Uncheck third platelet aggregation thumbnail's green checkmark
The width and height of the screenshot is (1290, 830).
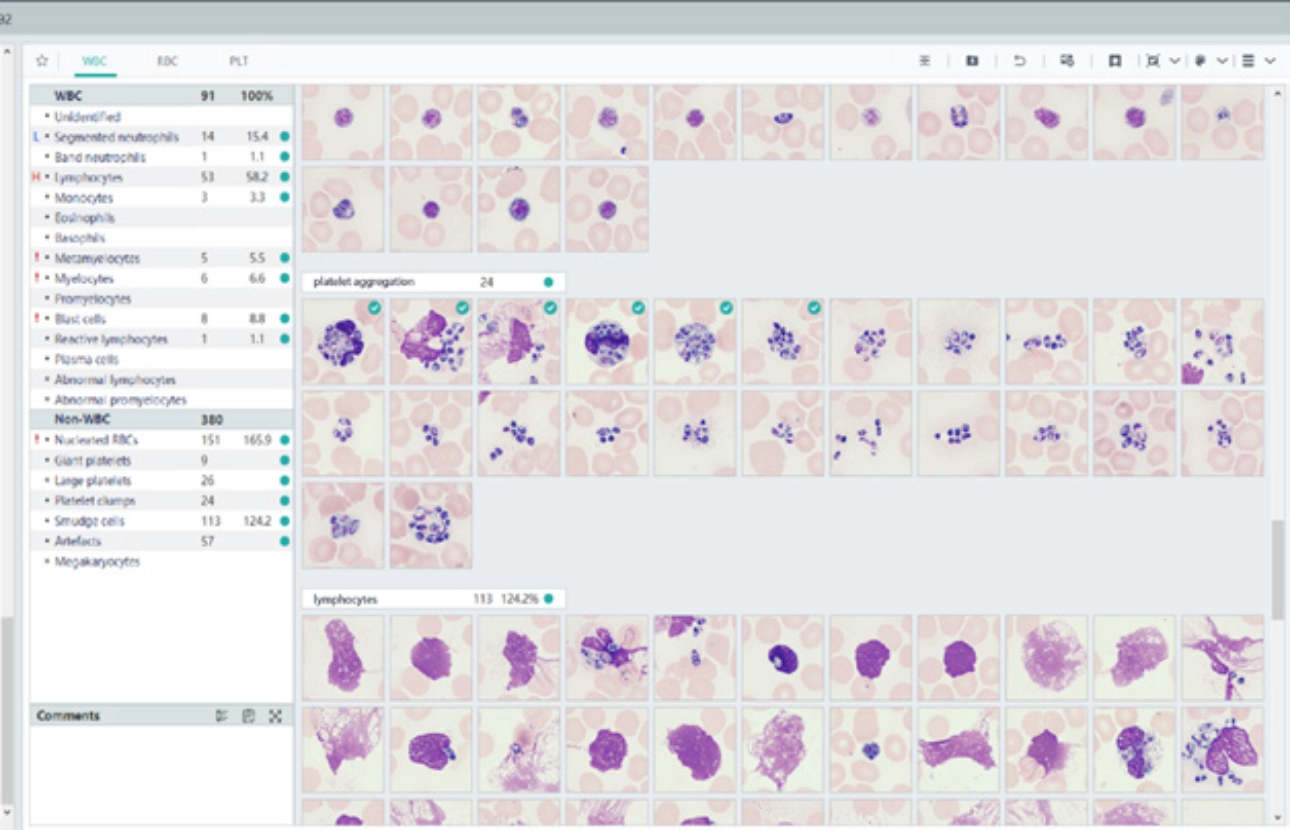point(550,308)
